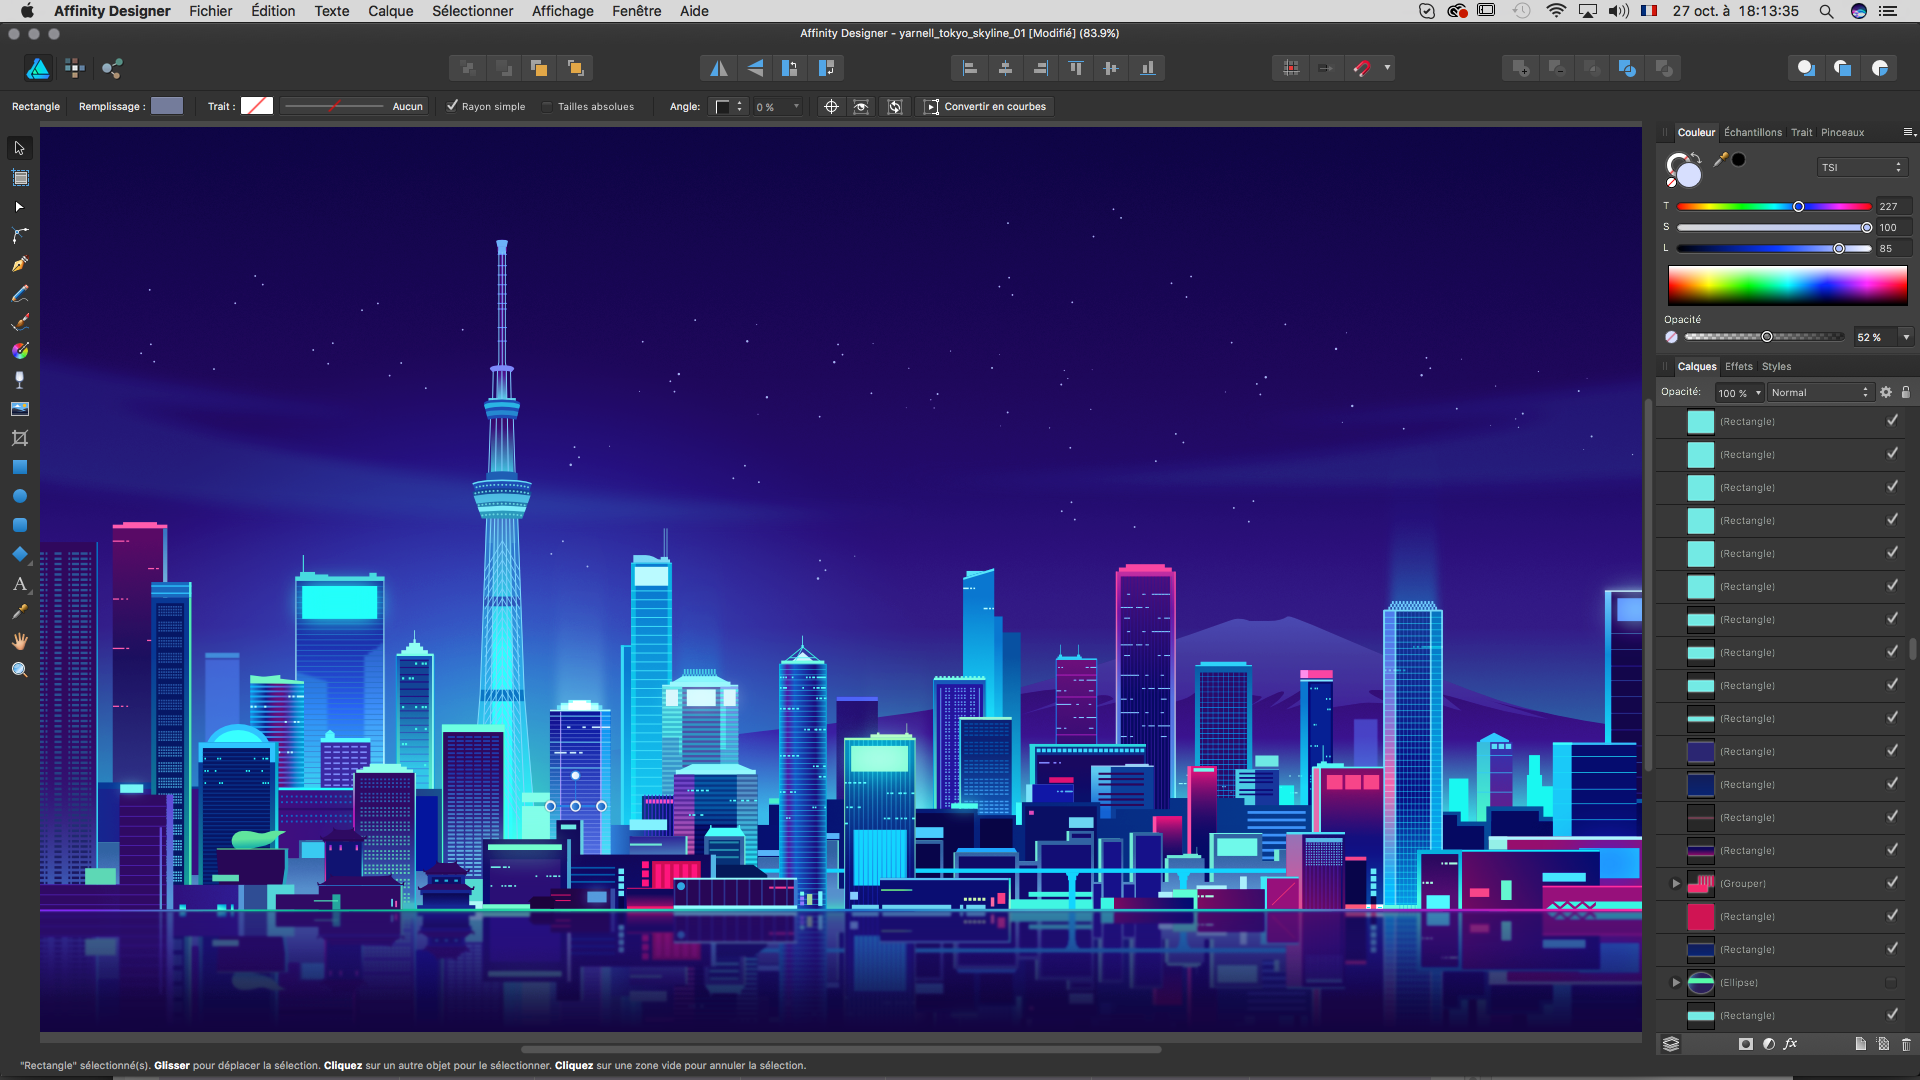Show the hidden Ellipse layer
1920x1080 pixels.
pos(1891,983)
